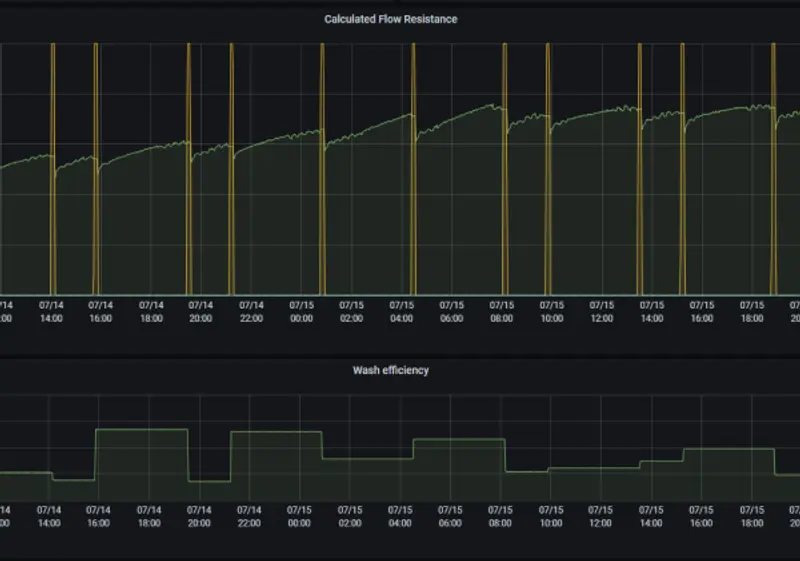Click the 07/15 14:00 label in Flow Resistance panel
This screenshot has height=561, width=800.
pos(652,312)
